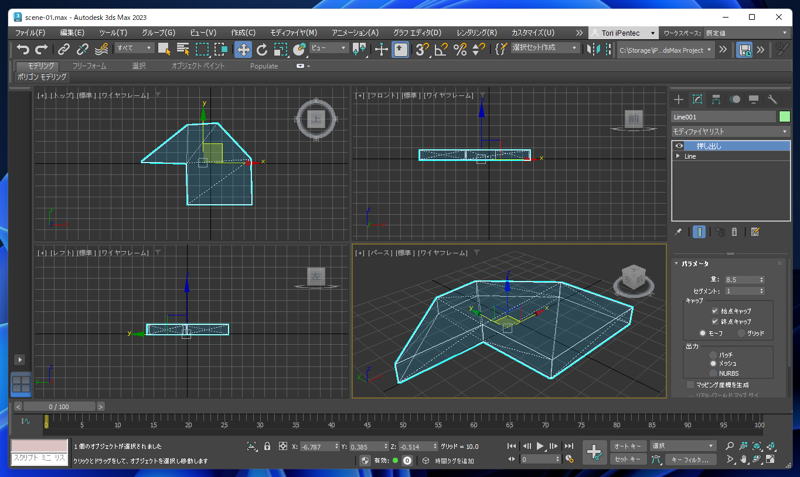This screenshot has width=800, height=477.
Task: Open the Hierarchy tab in command panel
Action: tap(716, 99)
